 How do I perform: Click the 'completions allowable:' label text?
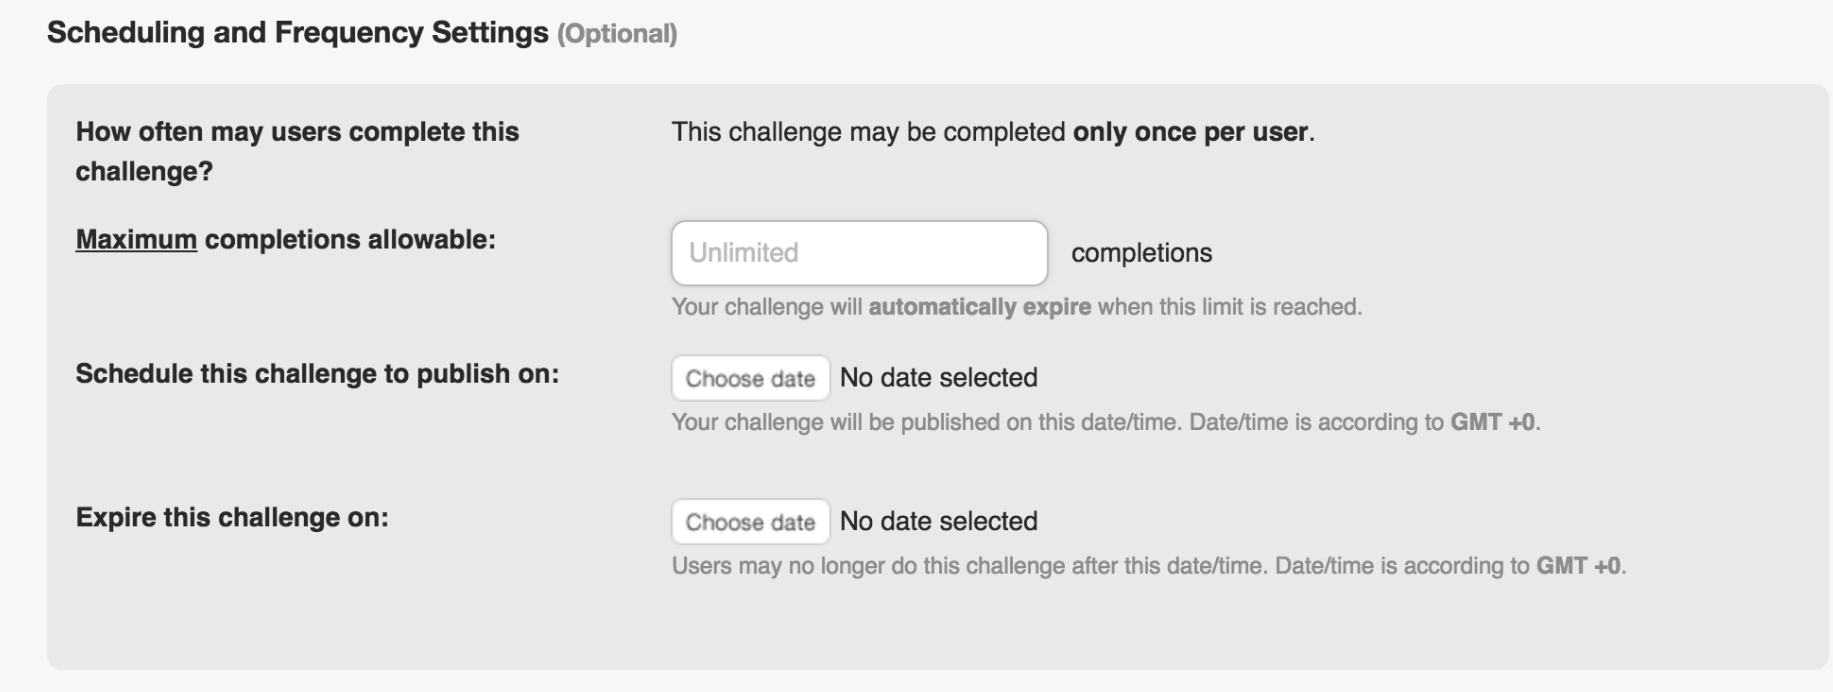pyautogui.click(x=350, y=240)
